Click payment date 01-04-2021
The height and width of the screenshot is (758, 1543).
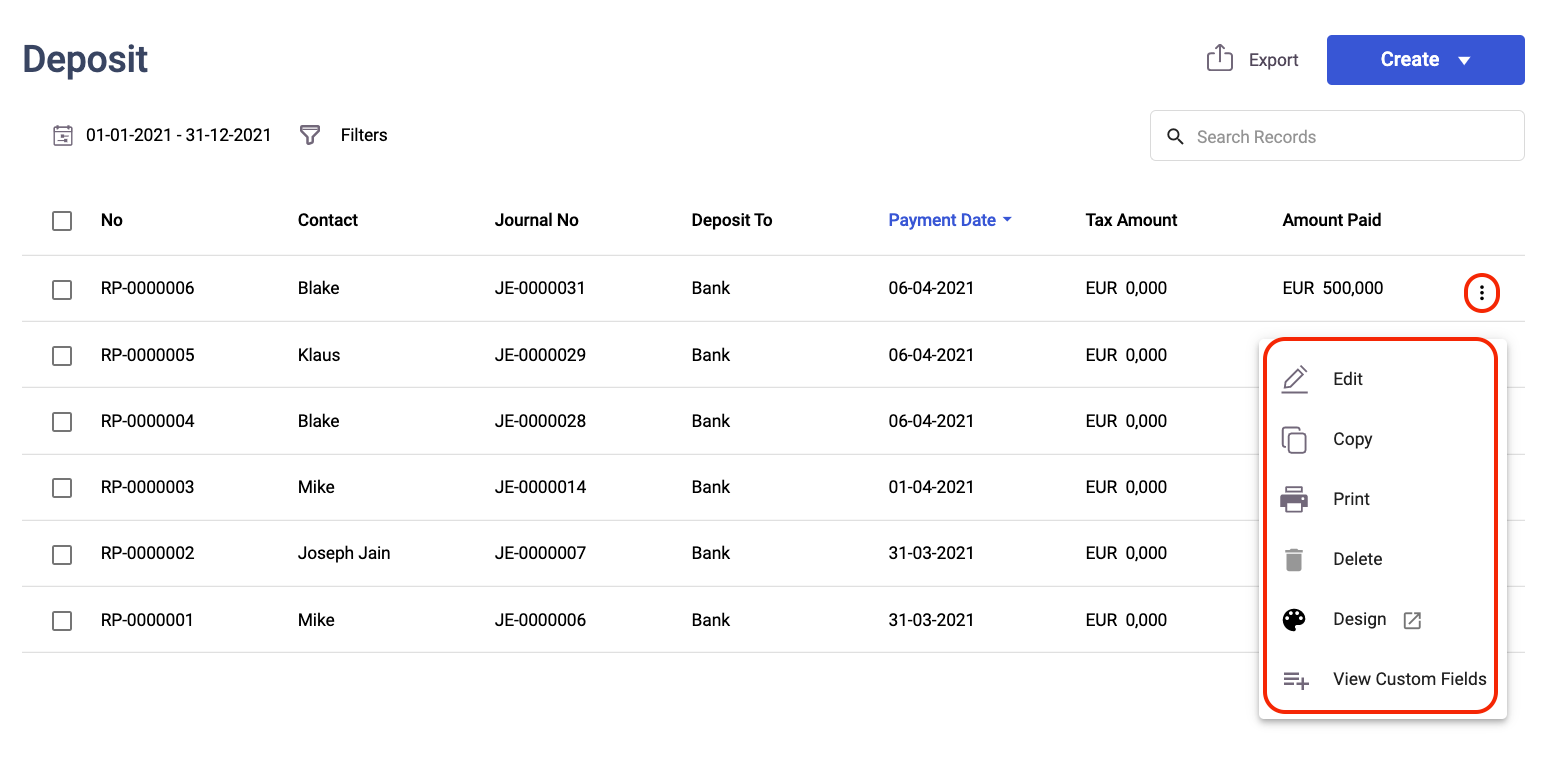click(x=931, y=487)
